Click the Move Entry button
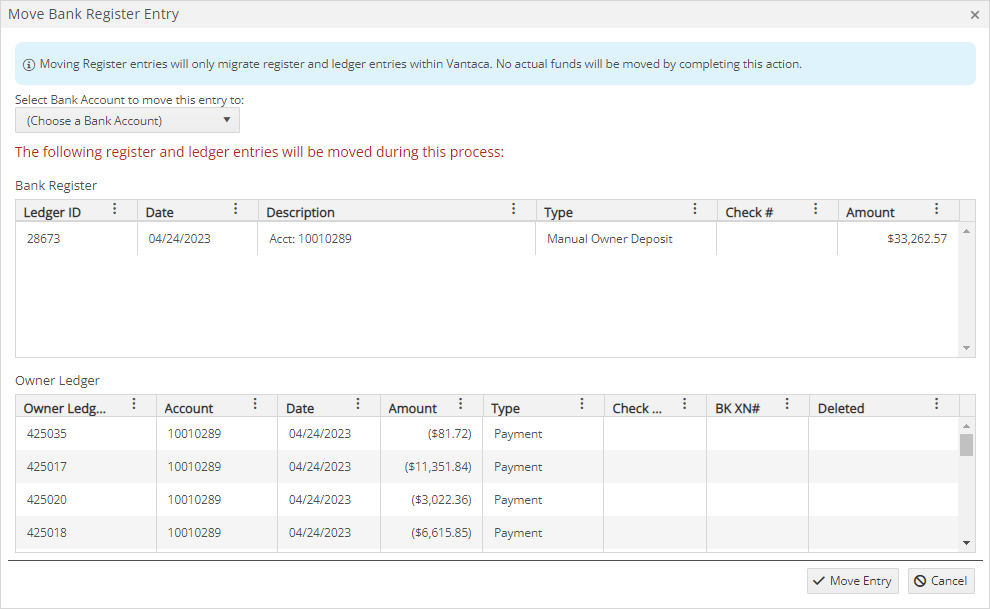 (852, 580)
